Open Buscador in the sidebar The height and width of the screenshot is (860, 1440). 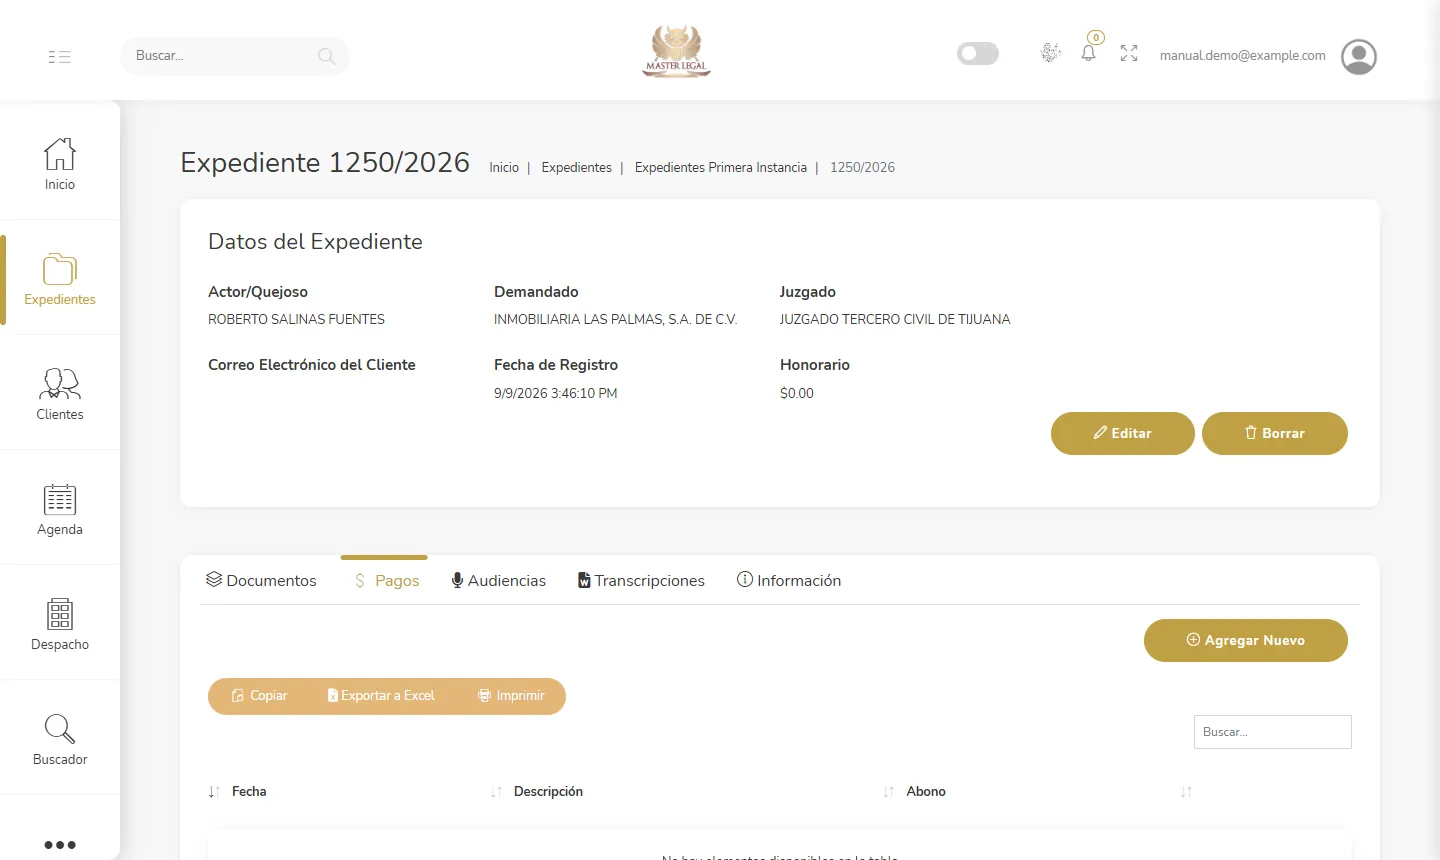pyautogui.click(x=60, y=739)
